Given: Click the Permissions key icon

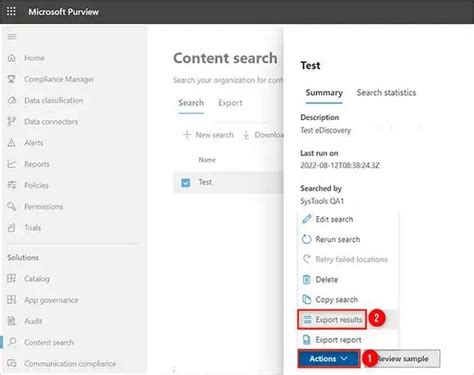Looking at the screenshot, I should 12,206.
